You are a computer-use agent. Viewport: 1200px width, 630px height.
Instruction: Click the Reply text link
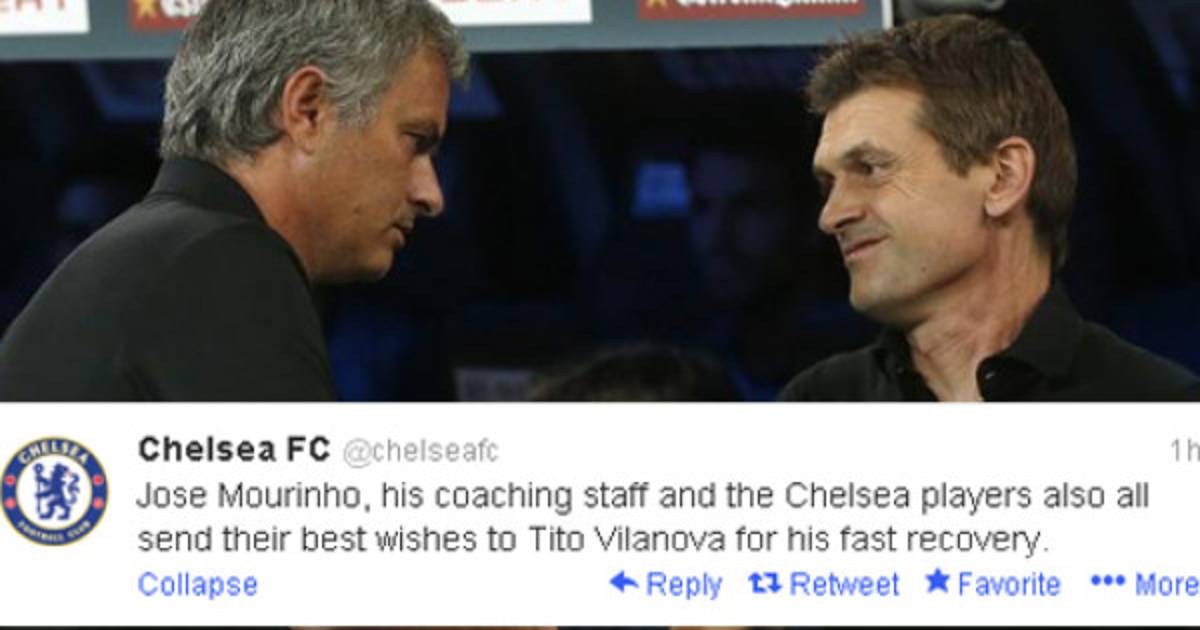[x=684, y=584]
